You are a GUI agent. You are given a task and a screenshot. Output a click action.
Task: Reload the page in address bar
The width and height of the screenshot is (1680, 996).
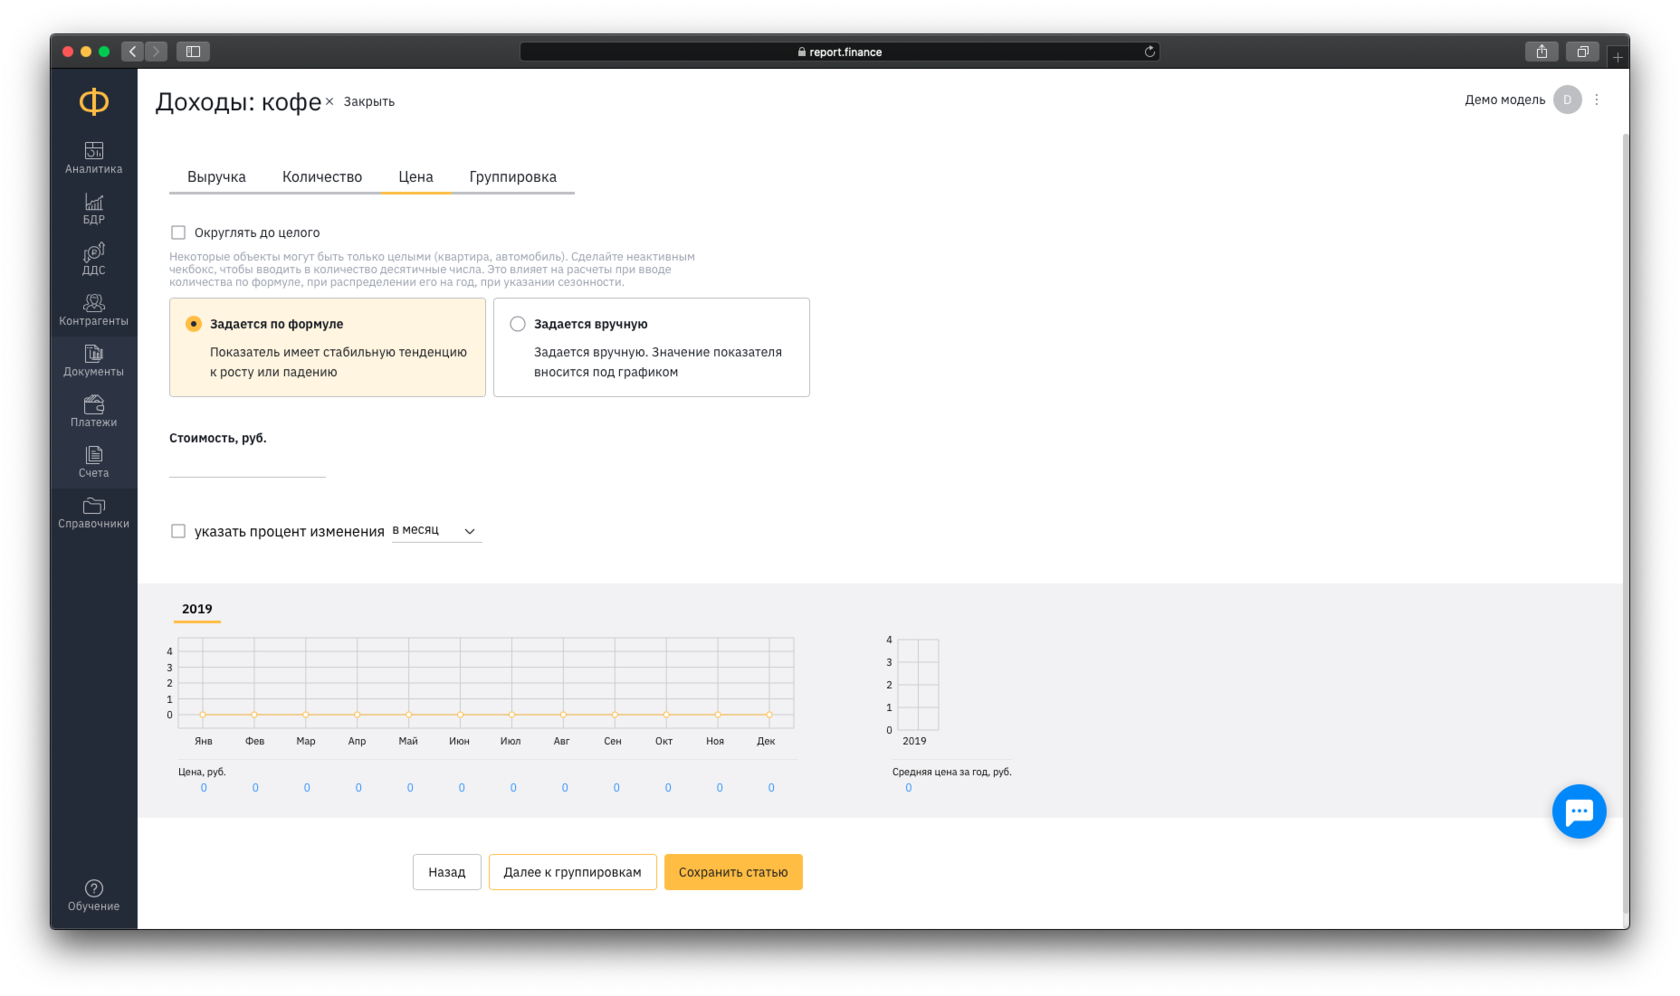pos(1150,51)
